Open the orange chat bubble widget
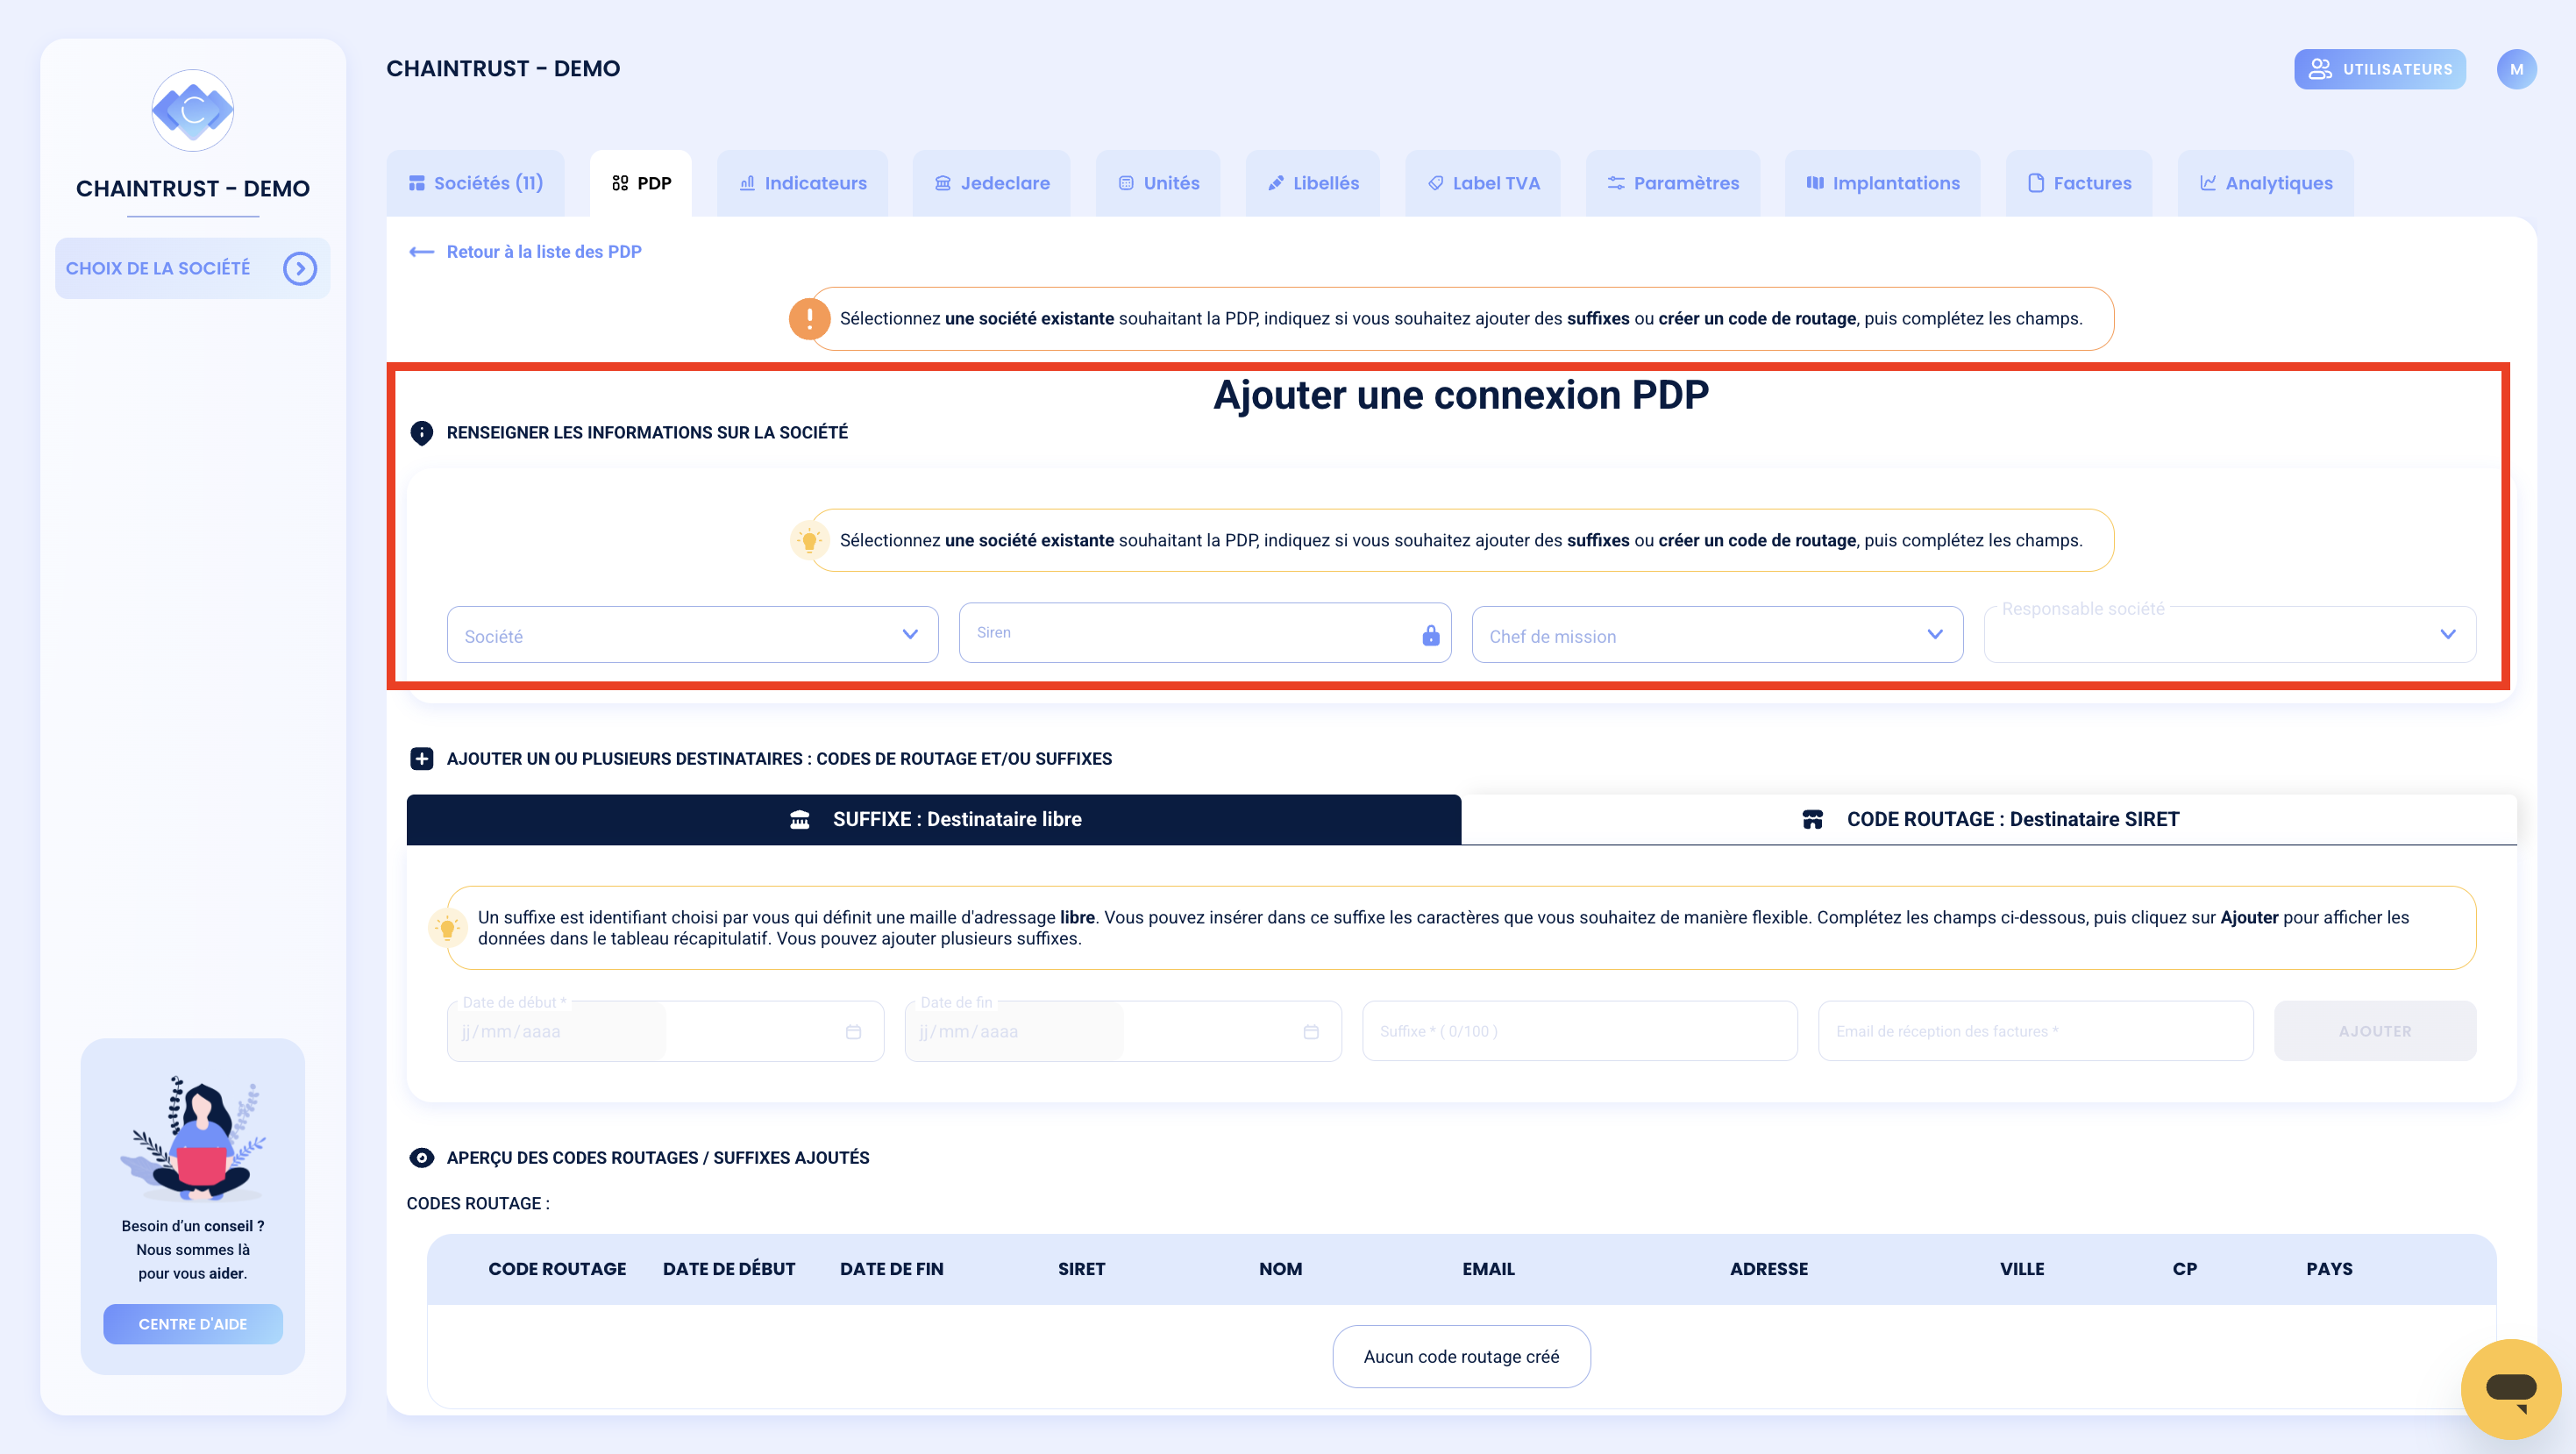The height and width of the screenshot is (1454, 2576). 2510,1388
